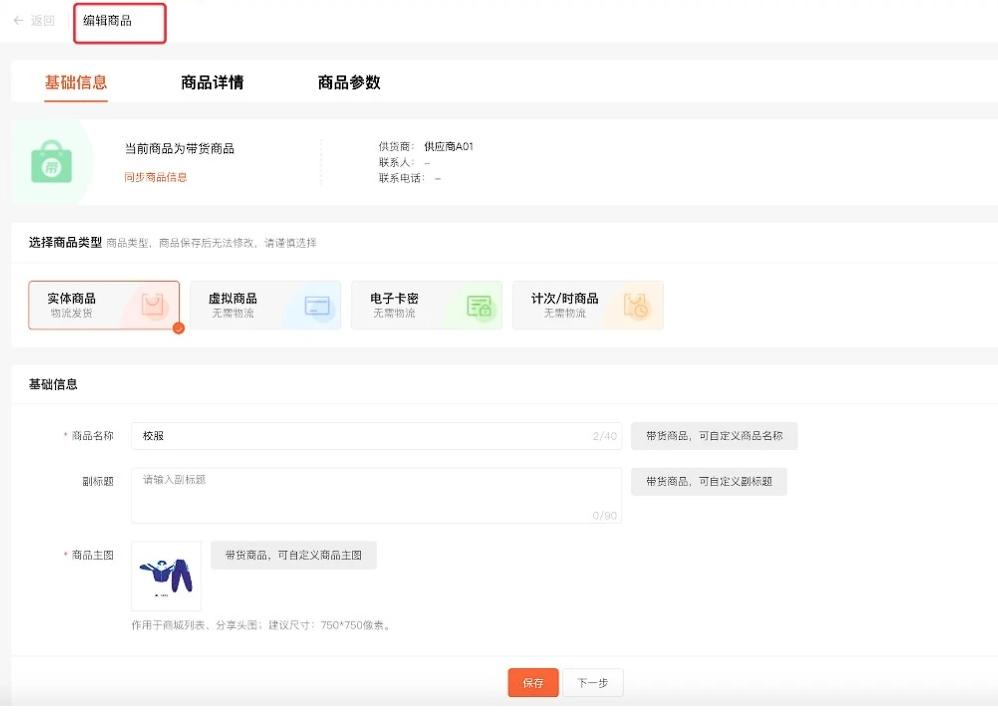Click the 联系人 label
998x716 pixels.
coord(397,162)
